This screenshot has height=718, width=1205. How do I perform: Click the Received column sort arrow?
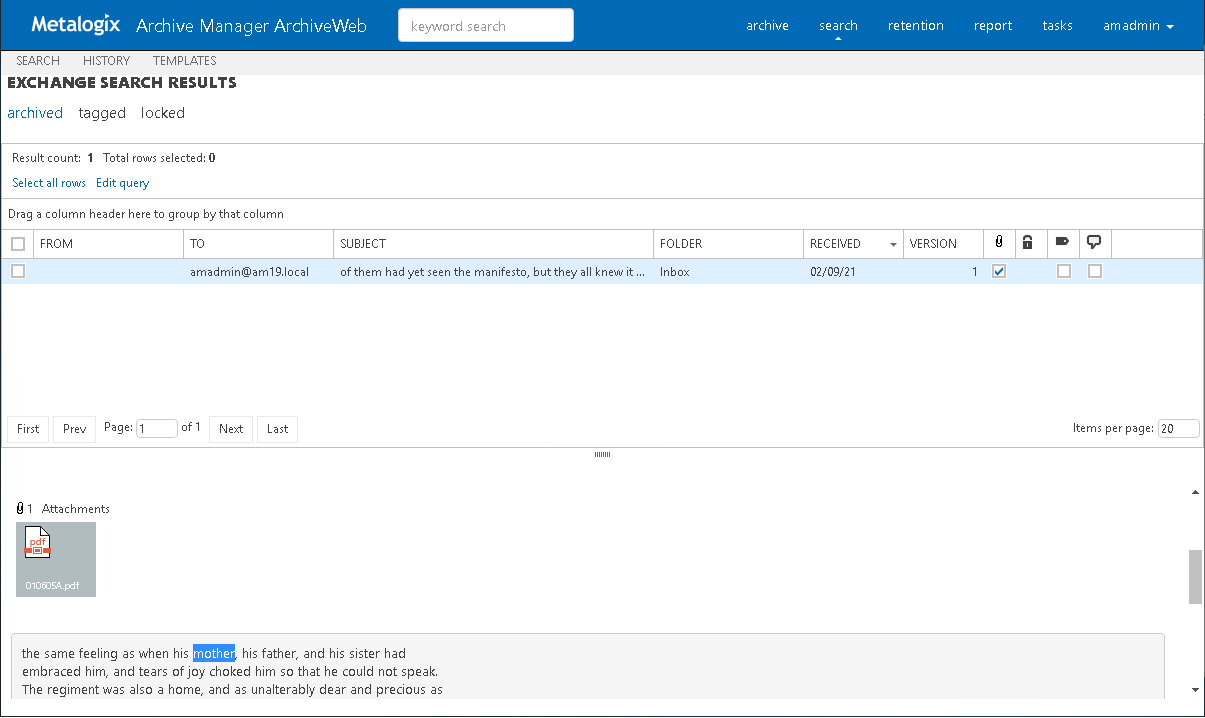[893, 244]
